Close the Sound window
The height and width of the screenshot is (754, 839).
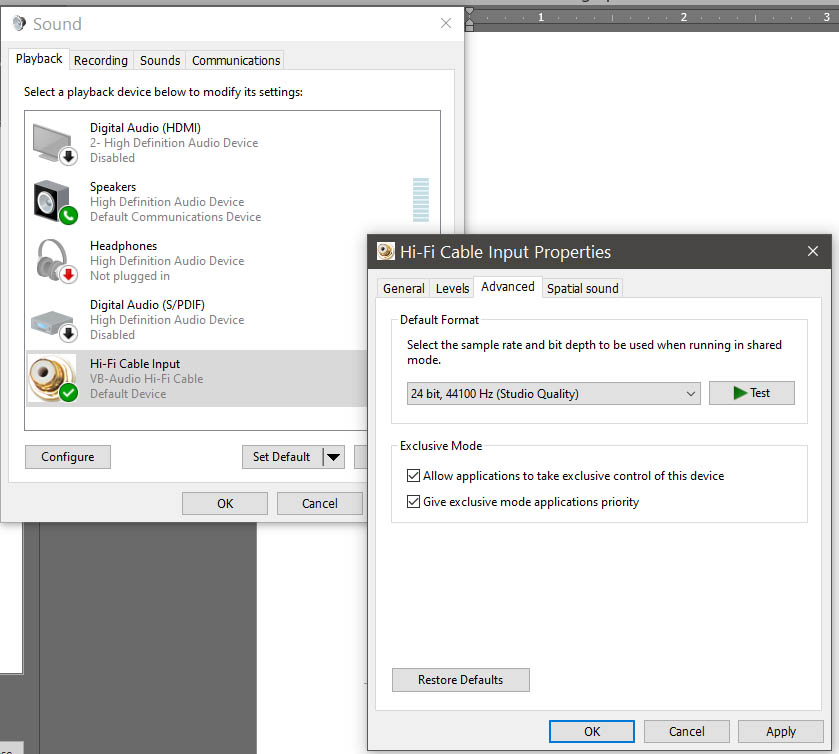(446, 23)
